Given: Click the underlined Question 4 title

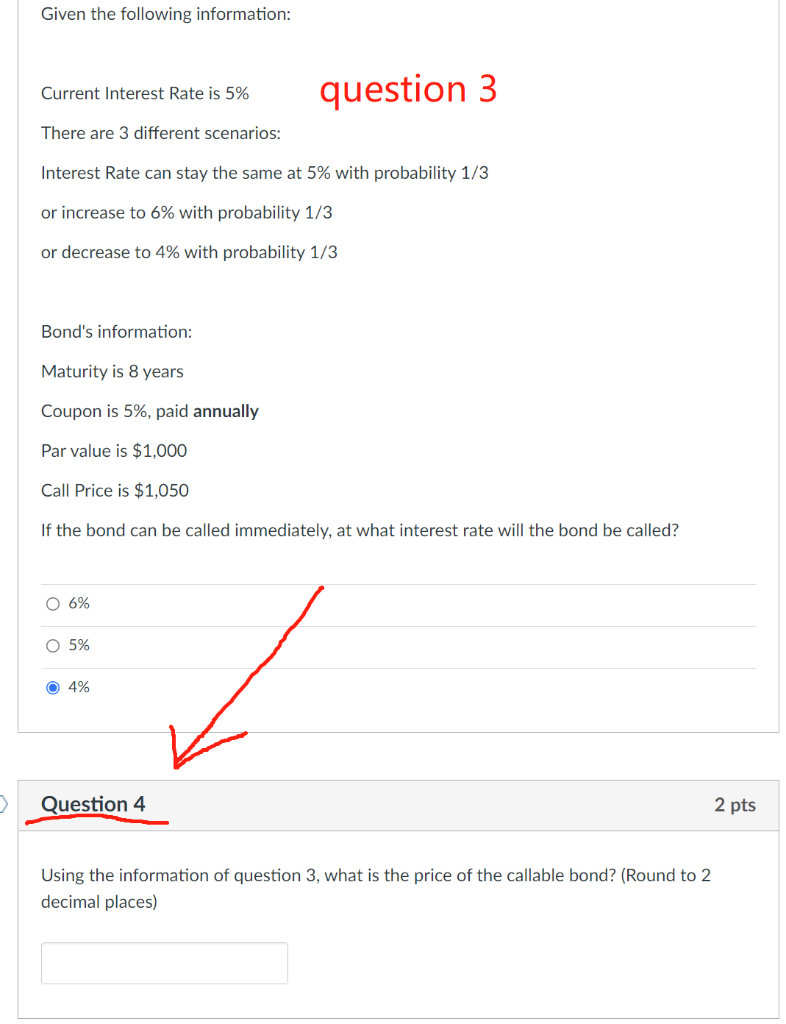Looking at the screenshot, I should pyautogui.click(x=93, y=803).
